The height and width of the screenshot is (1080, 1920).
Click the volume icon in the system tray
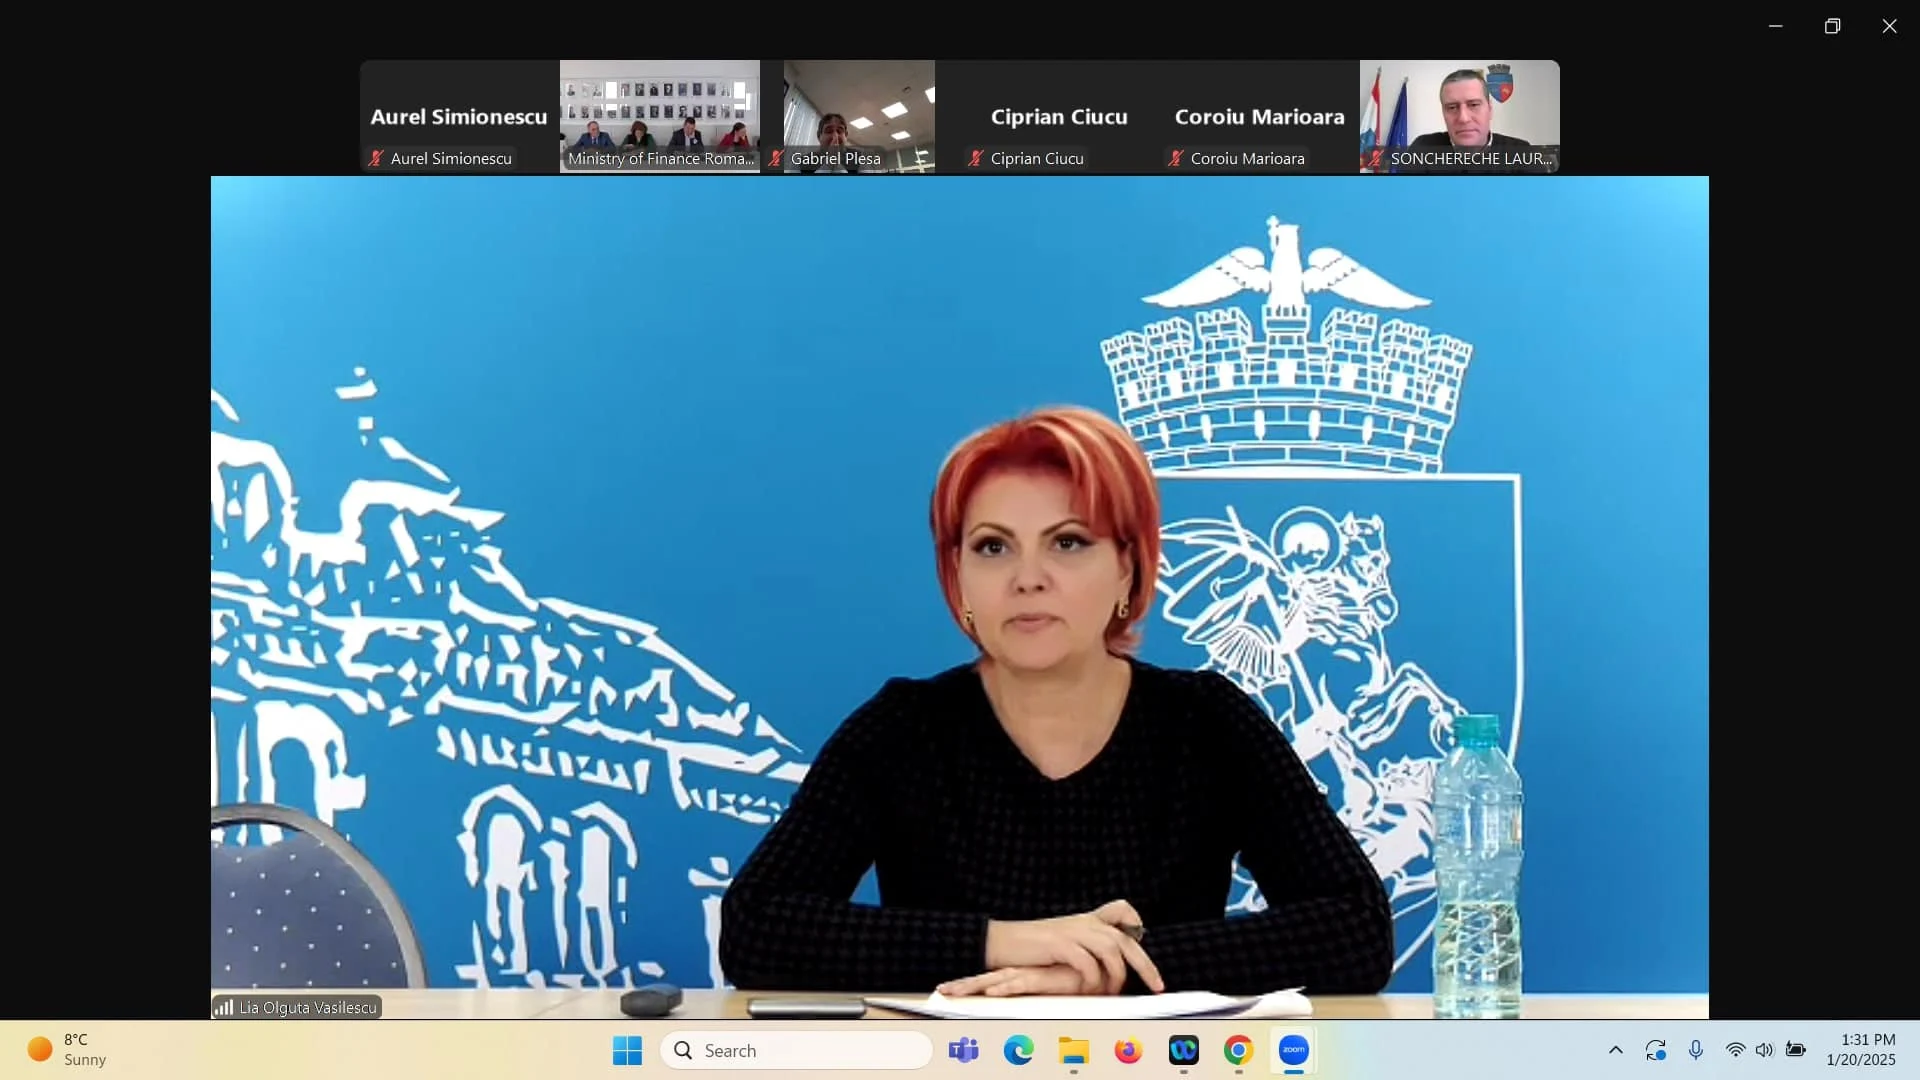(x=1765, y=1050)
